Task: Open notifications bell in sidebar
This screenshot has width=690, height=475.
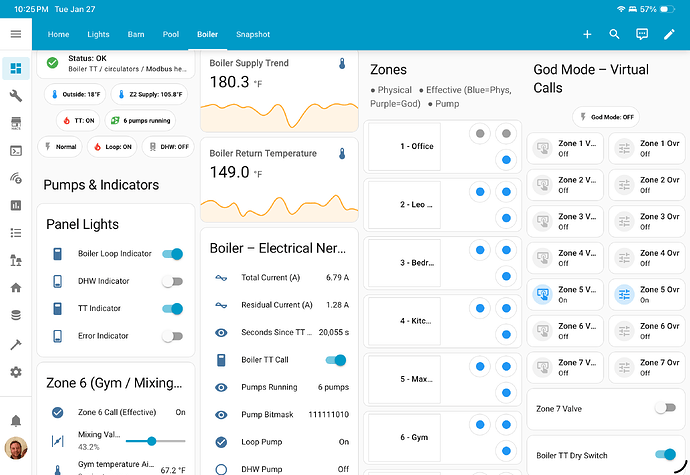Action: coord(16,420)
